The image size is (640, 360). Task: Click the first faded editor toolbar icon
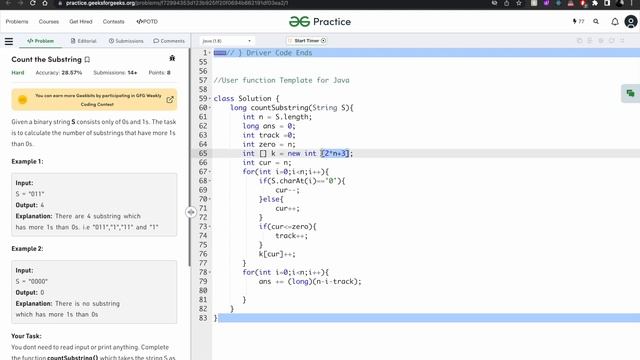coord(580,41)
